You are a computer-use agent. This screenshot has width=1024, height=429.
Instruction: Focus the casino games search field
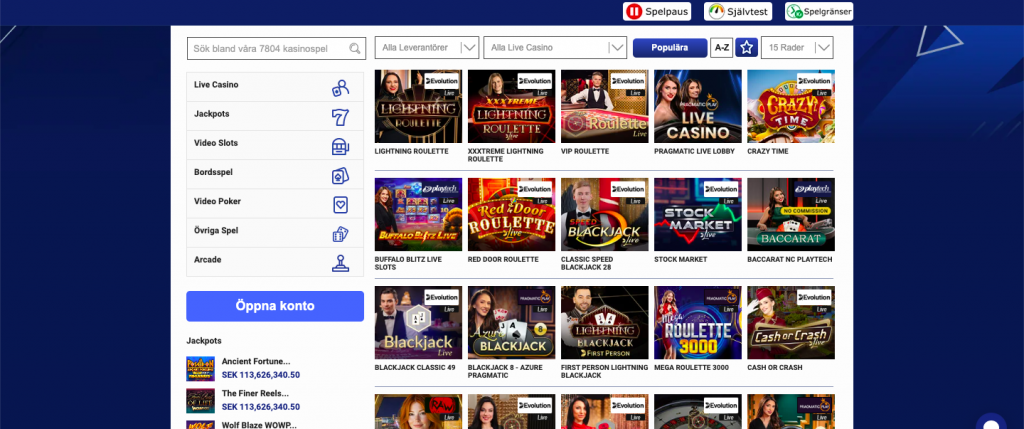click(x=275, y=48)
